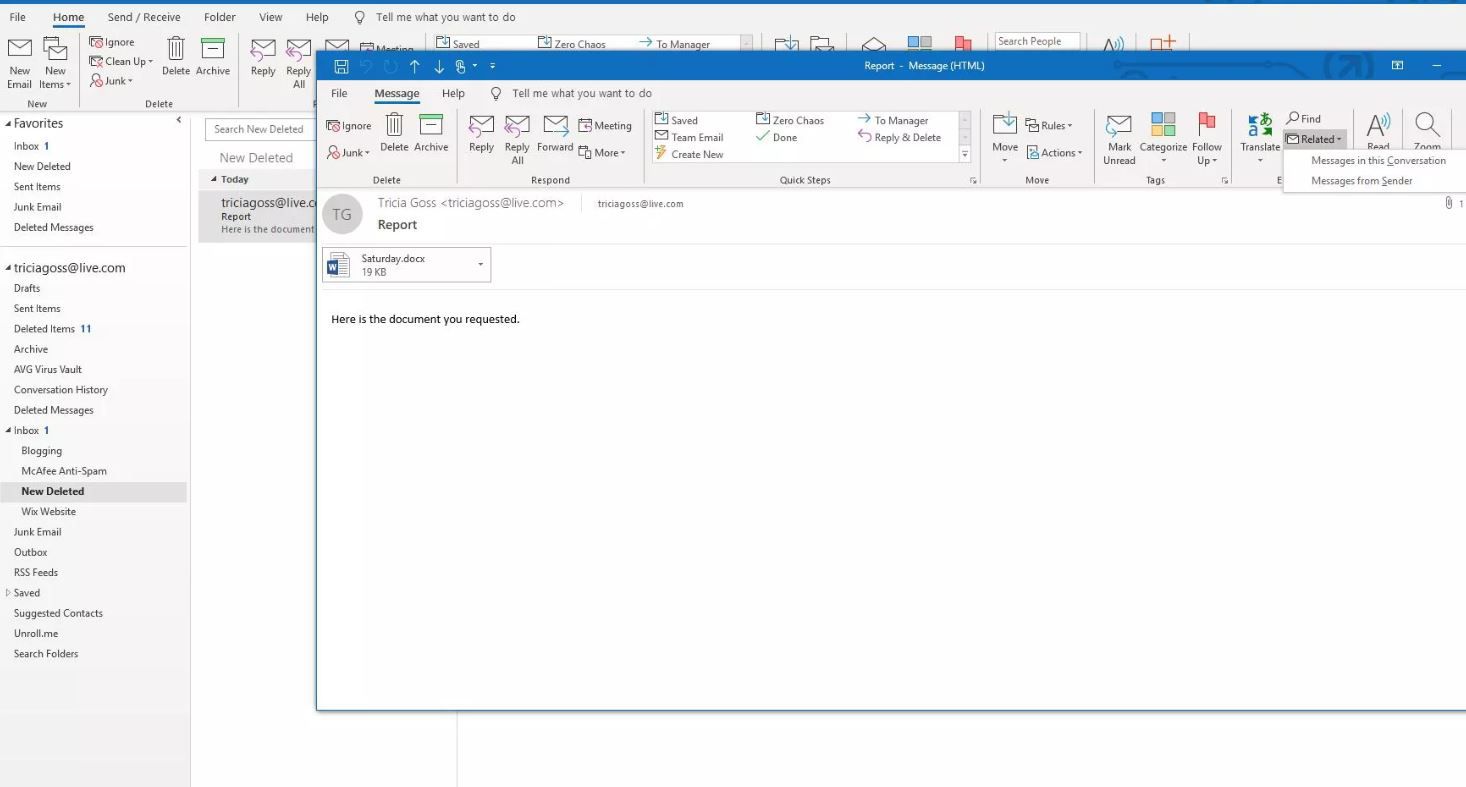1466x787 pixels.
Task: Click the Search New Deleted field
Action: tap(260, 129)
